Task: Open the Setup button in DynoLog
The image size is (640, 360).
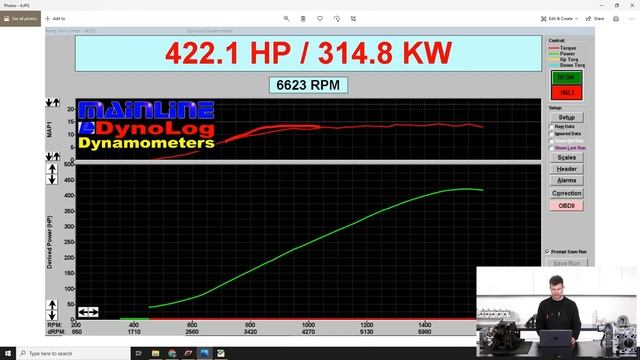Action: pos(567,117)
